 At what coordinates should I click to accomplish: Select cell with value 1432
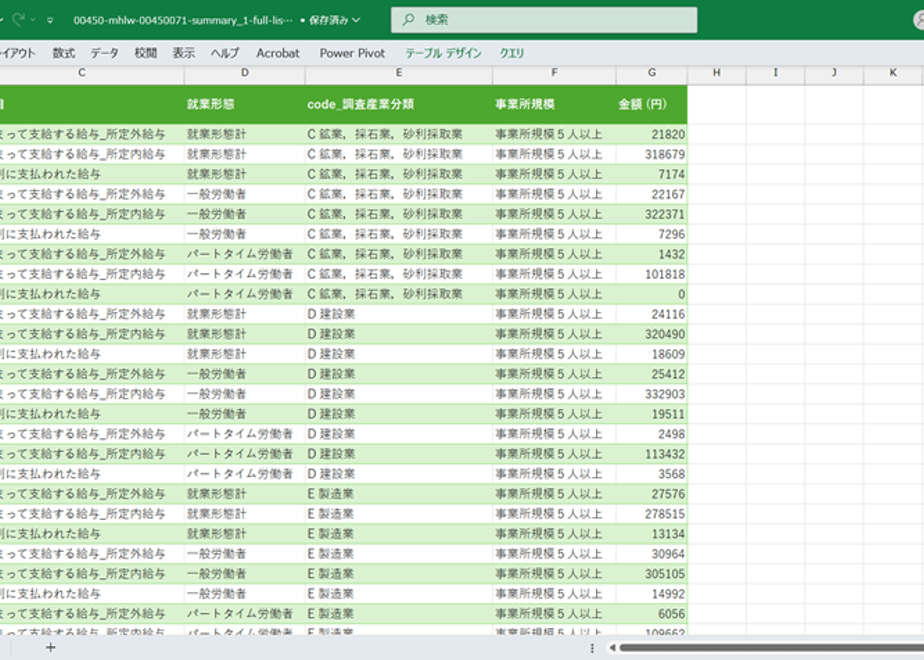[652, 255]
